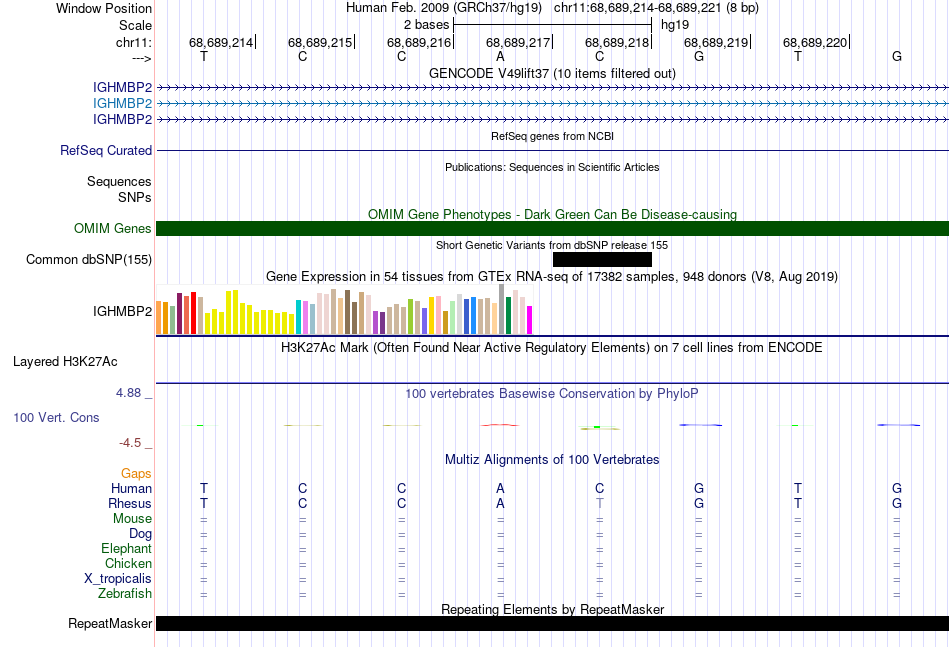Click Multiz Alignments of 100 Vertebrates title

(552, 460)
